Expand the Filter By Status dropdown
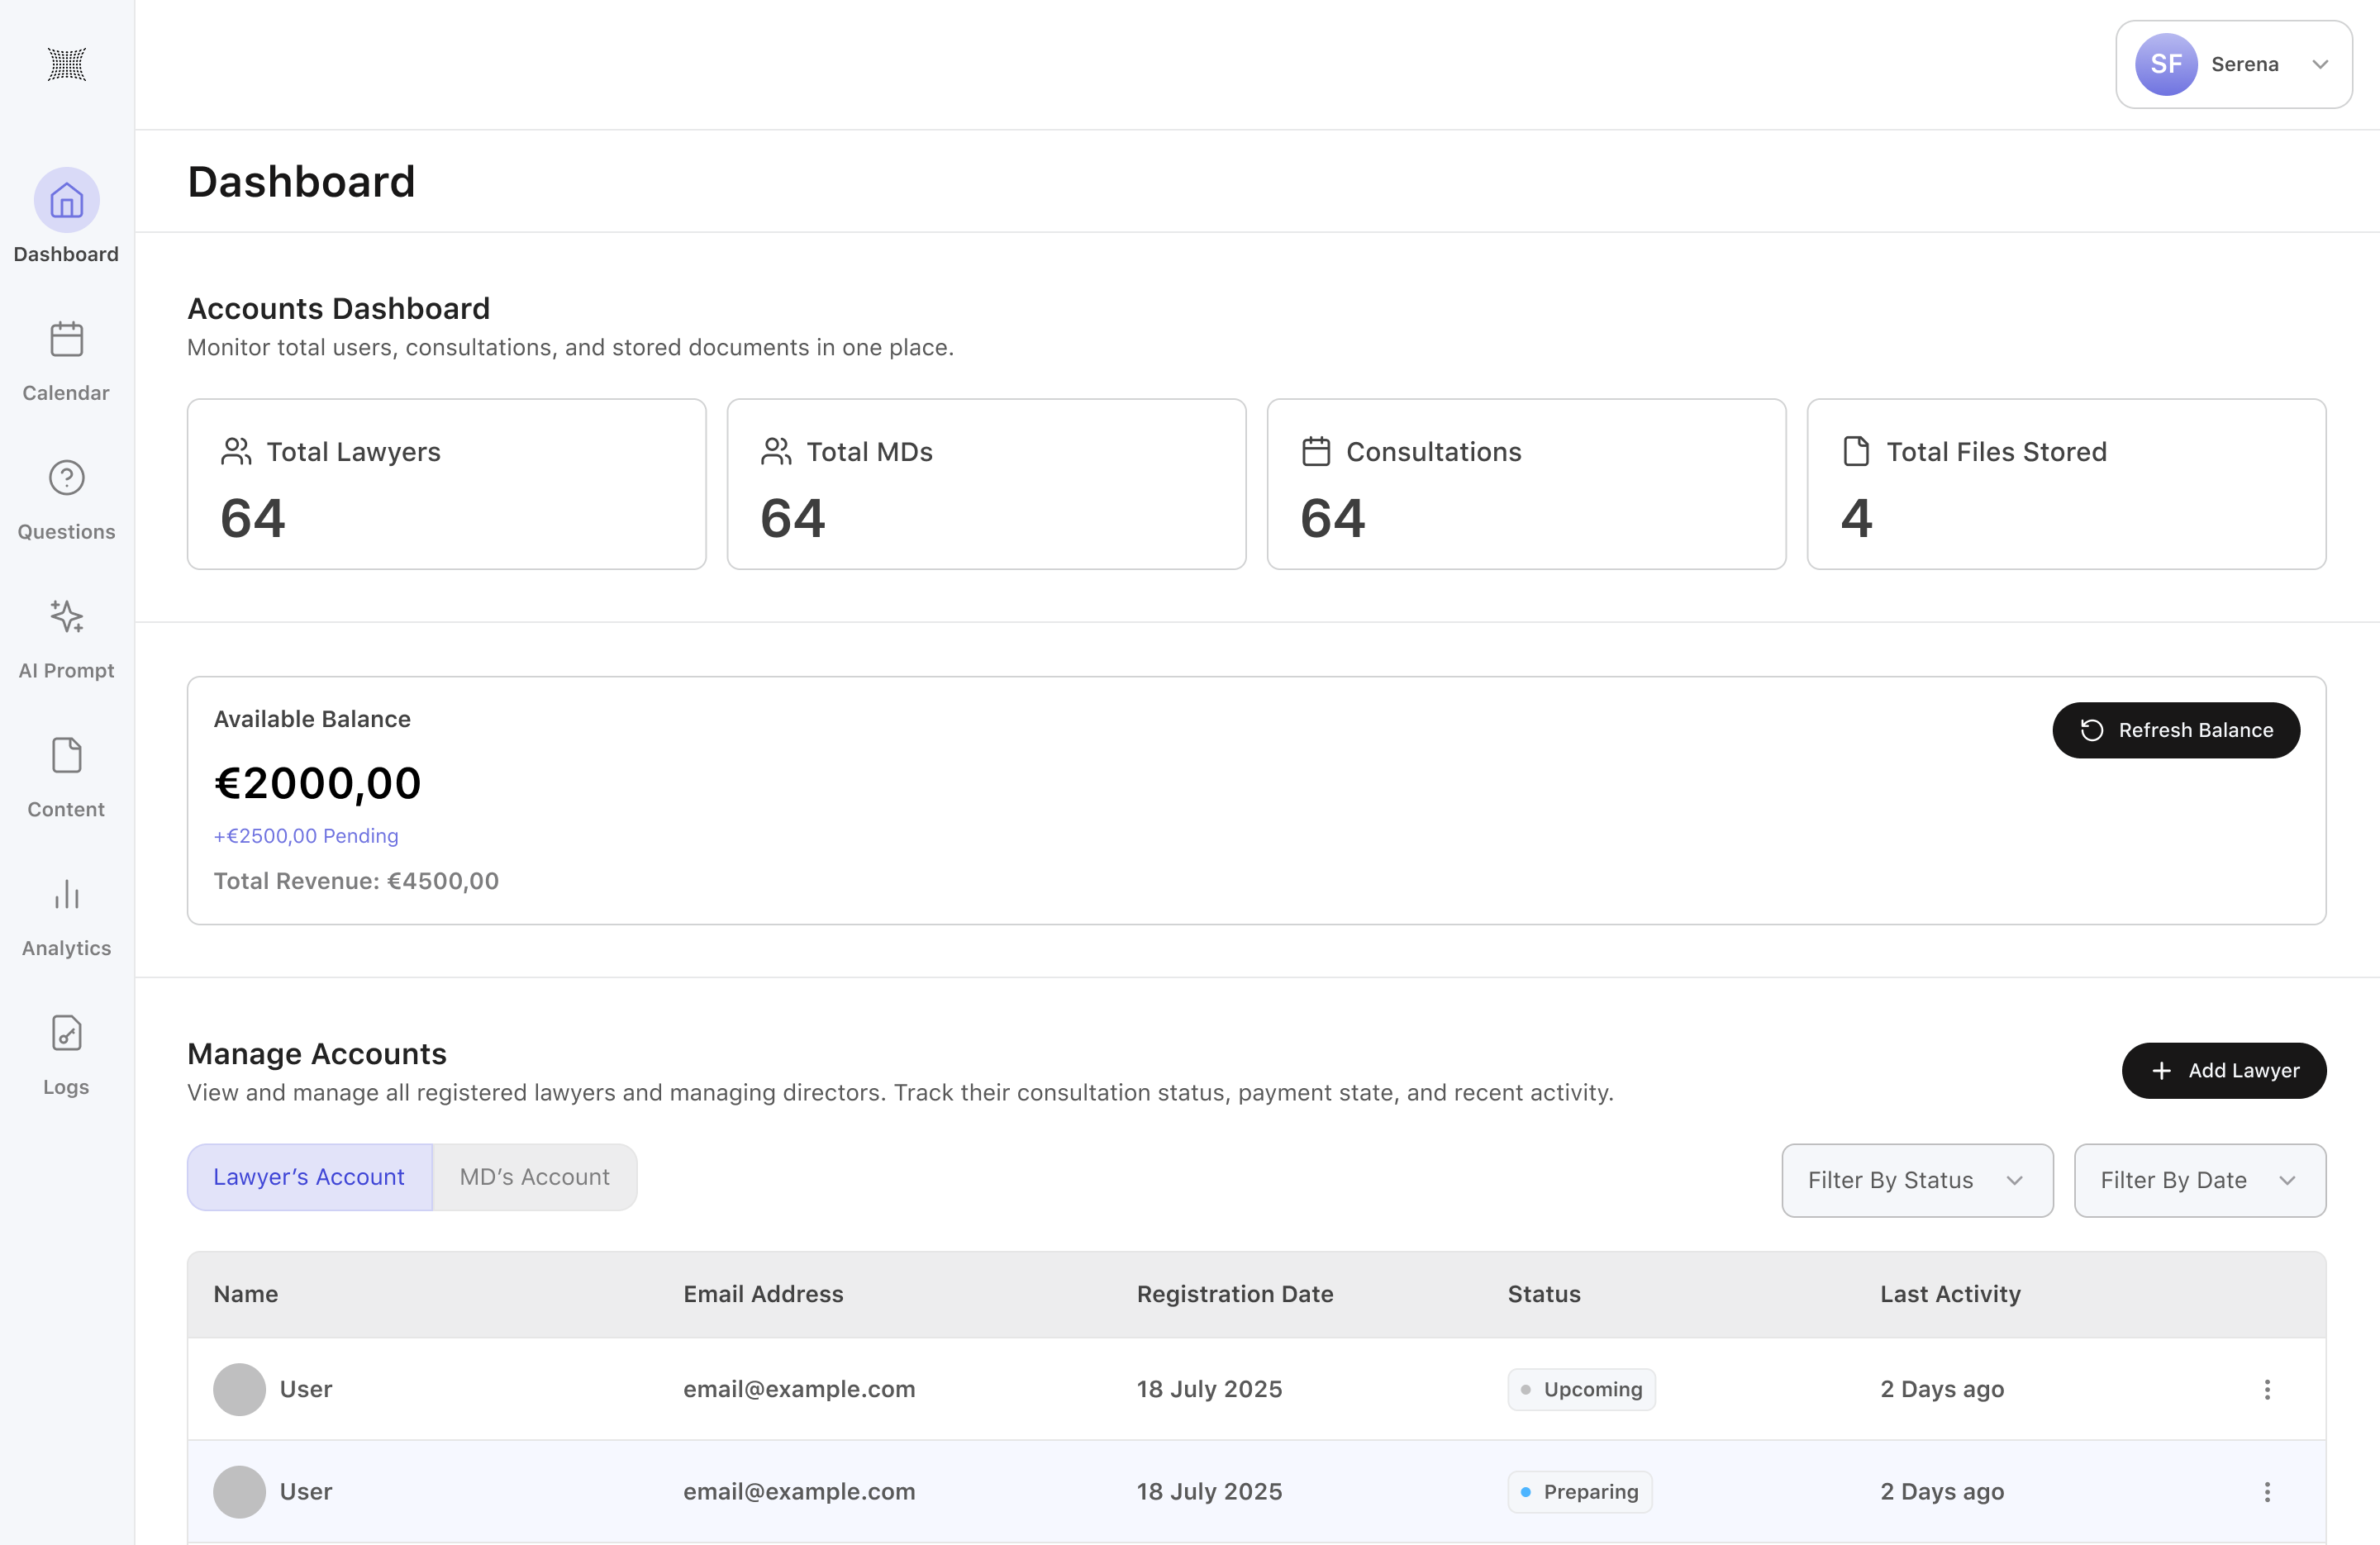 point(1916,1180)
